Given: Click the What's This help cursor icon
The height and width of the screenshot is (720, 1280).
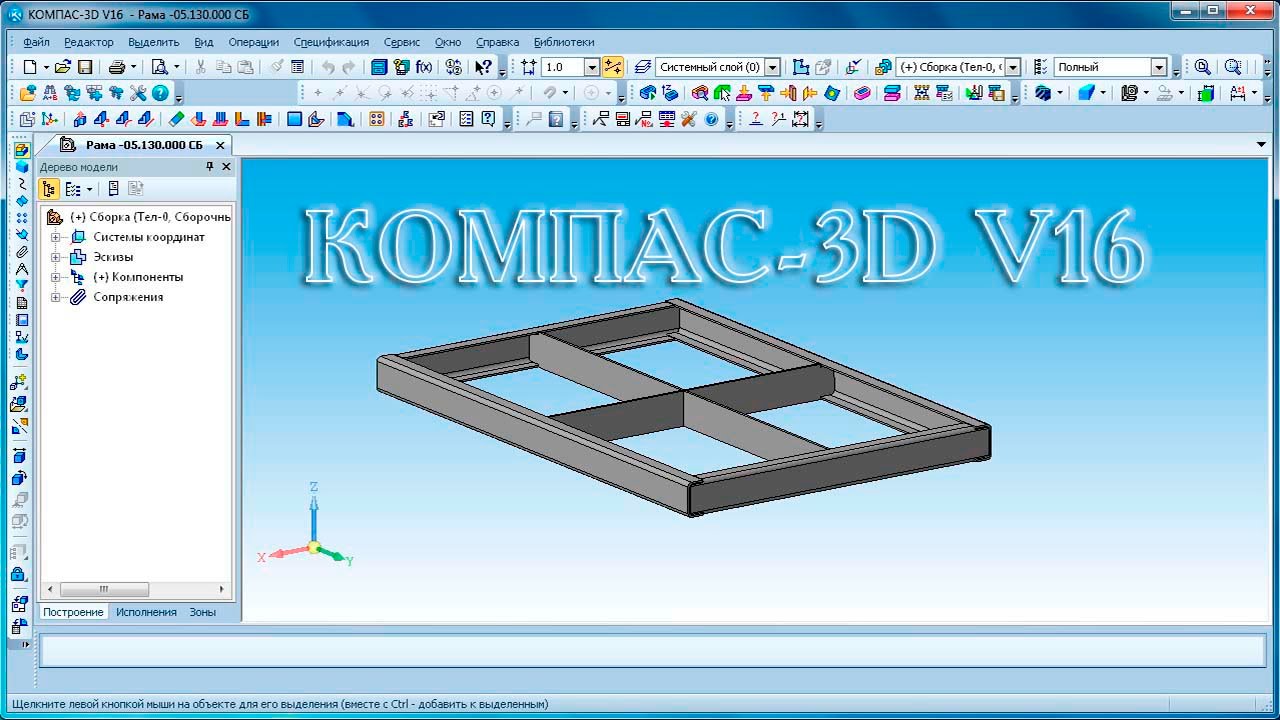Looking at the screenshot, I should coord(483,67).
